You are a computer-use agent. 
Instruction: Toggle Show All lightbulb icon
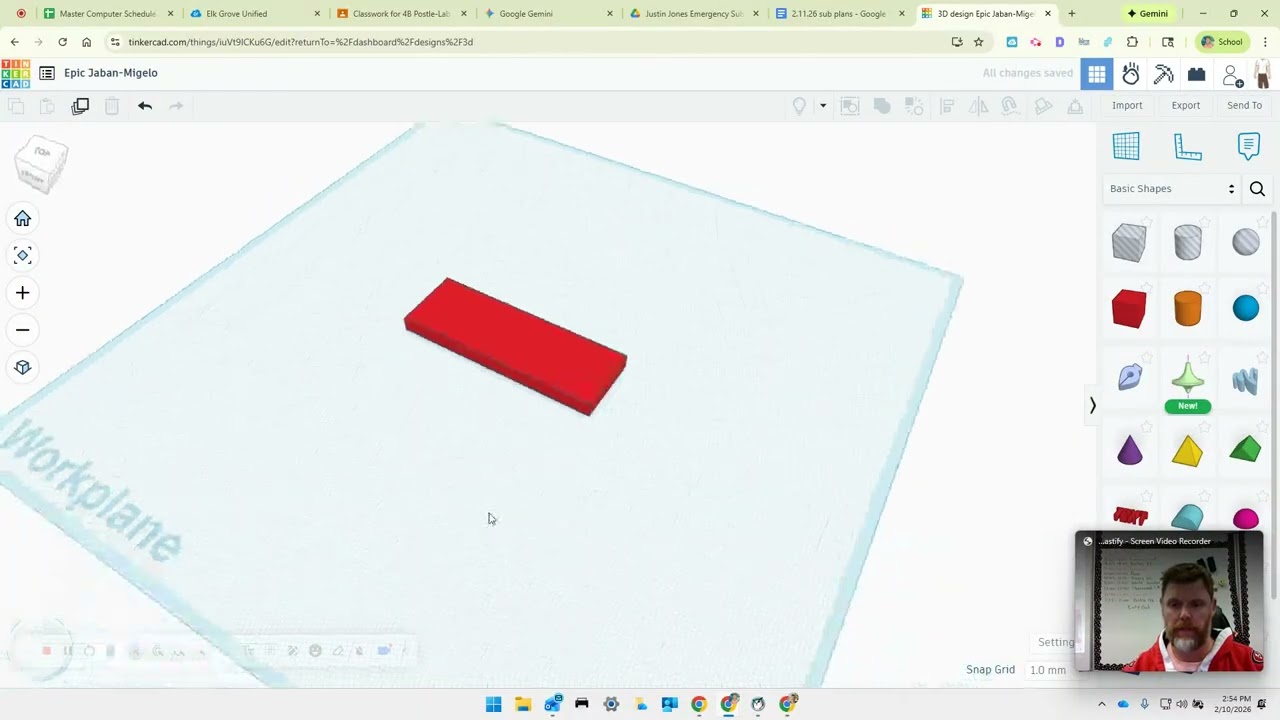(799, 106)
